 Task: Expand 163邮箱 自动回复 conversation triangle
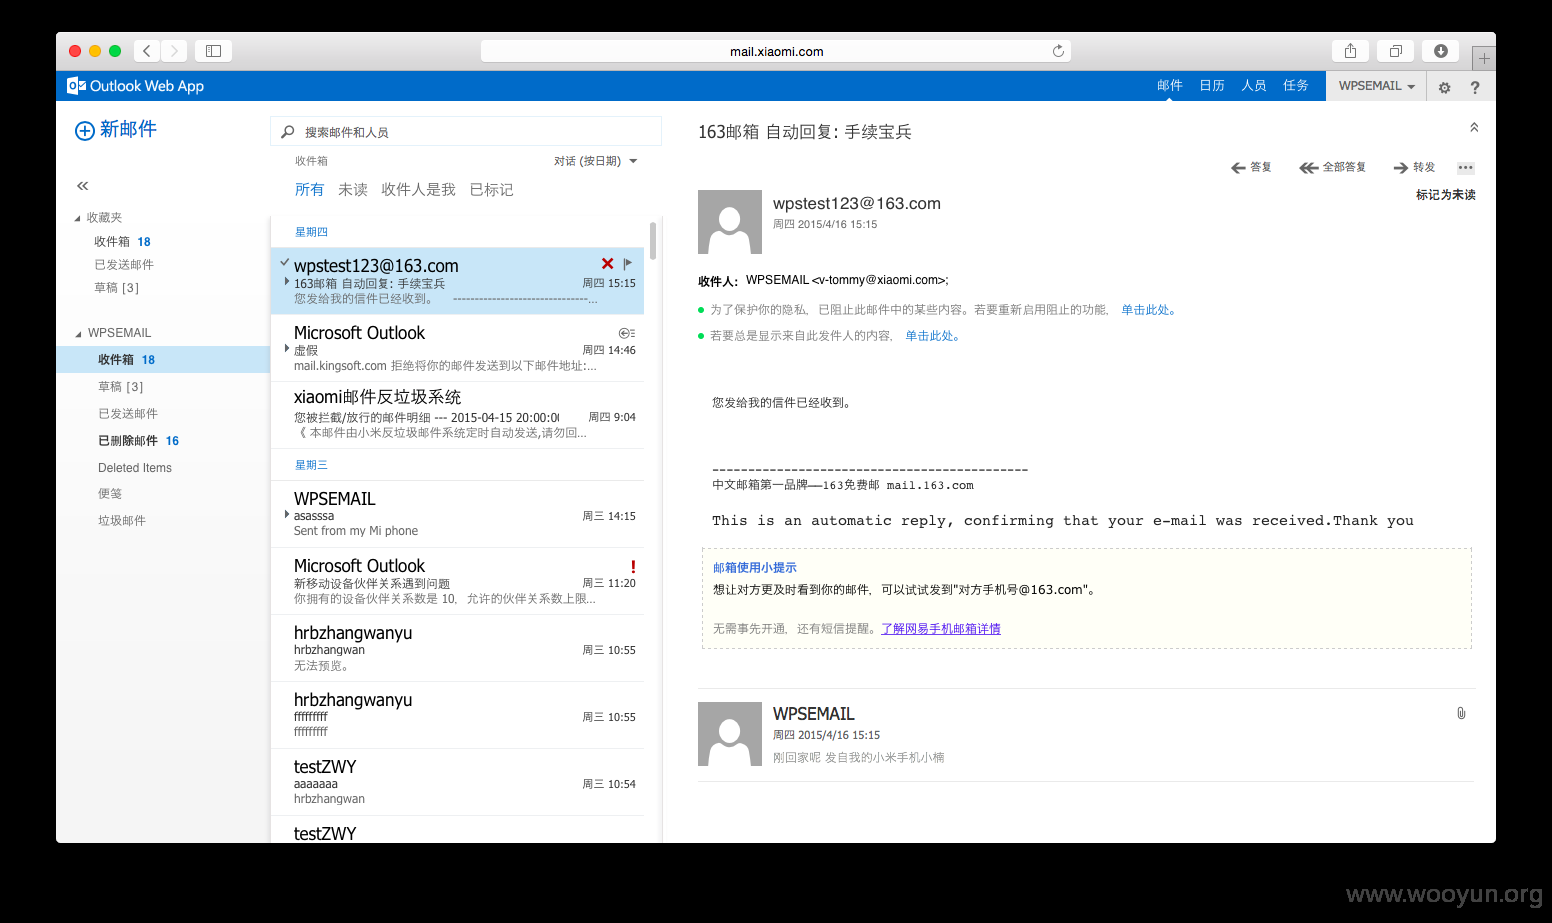287,282
